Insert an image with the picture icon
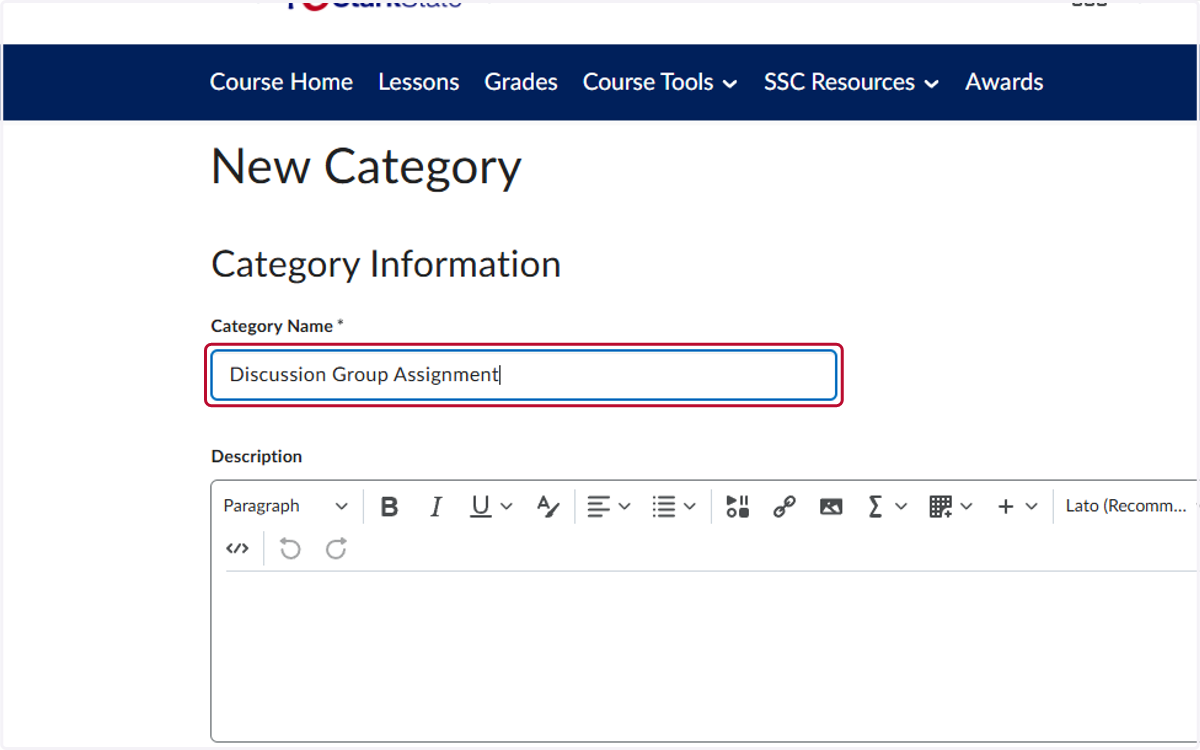This screenshot has width=1200, height=750. click(830, 507)
